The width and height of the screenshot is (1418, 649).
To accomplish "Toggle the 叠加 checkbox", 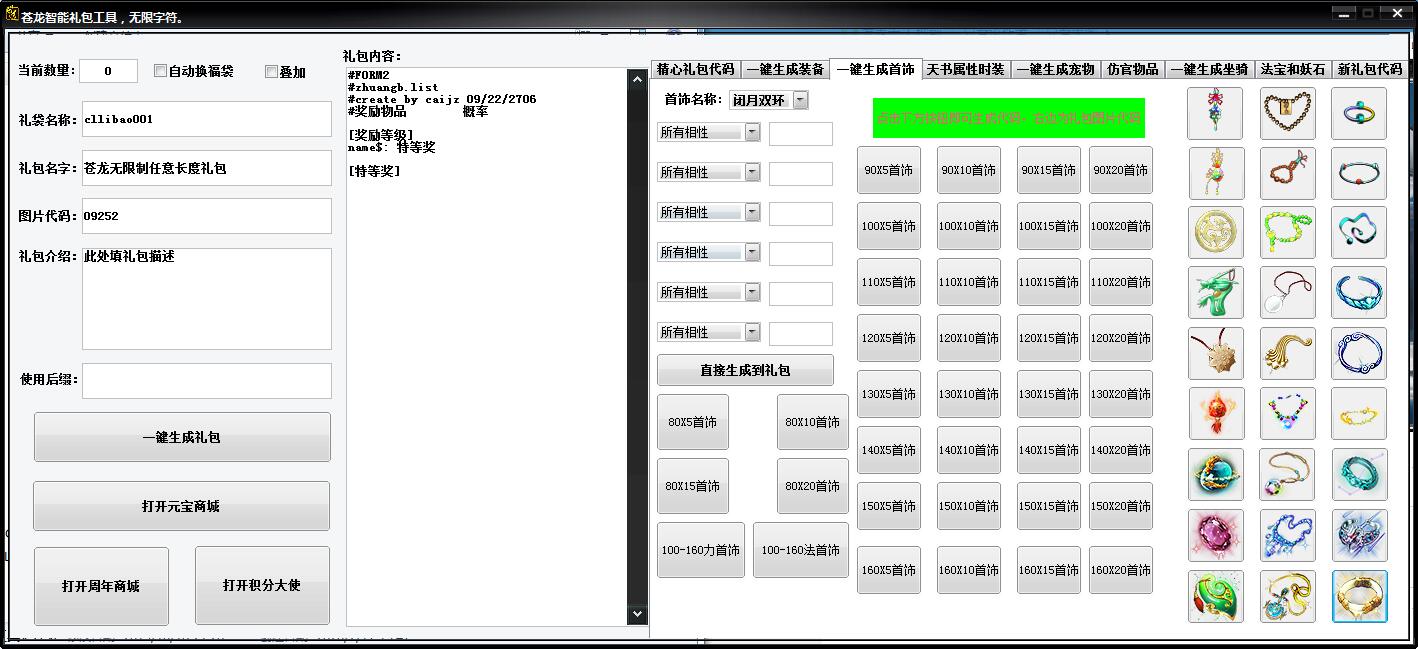I will pos(271,72).
